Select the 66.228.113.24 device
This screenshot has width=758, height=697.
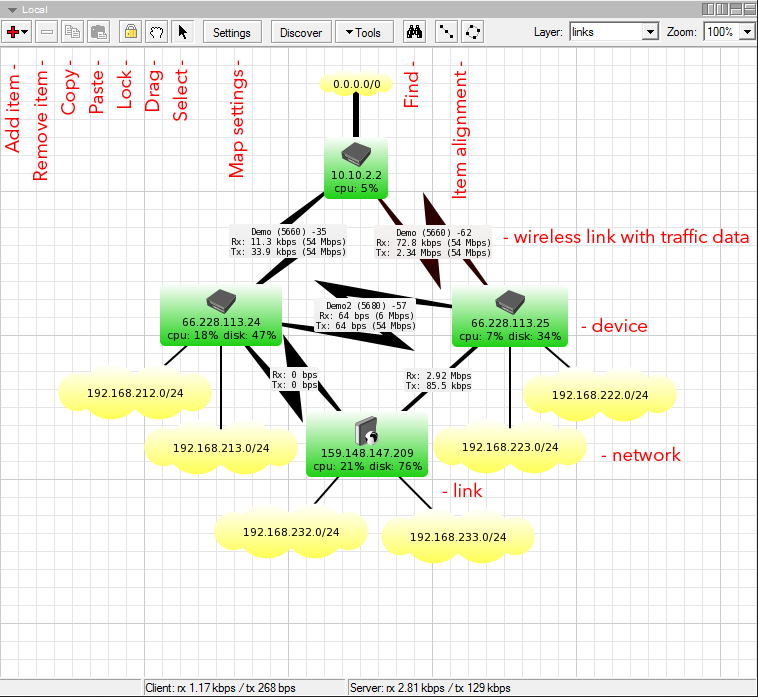pyautogui.click(x=221, y=315)
